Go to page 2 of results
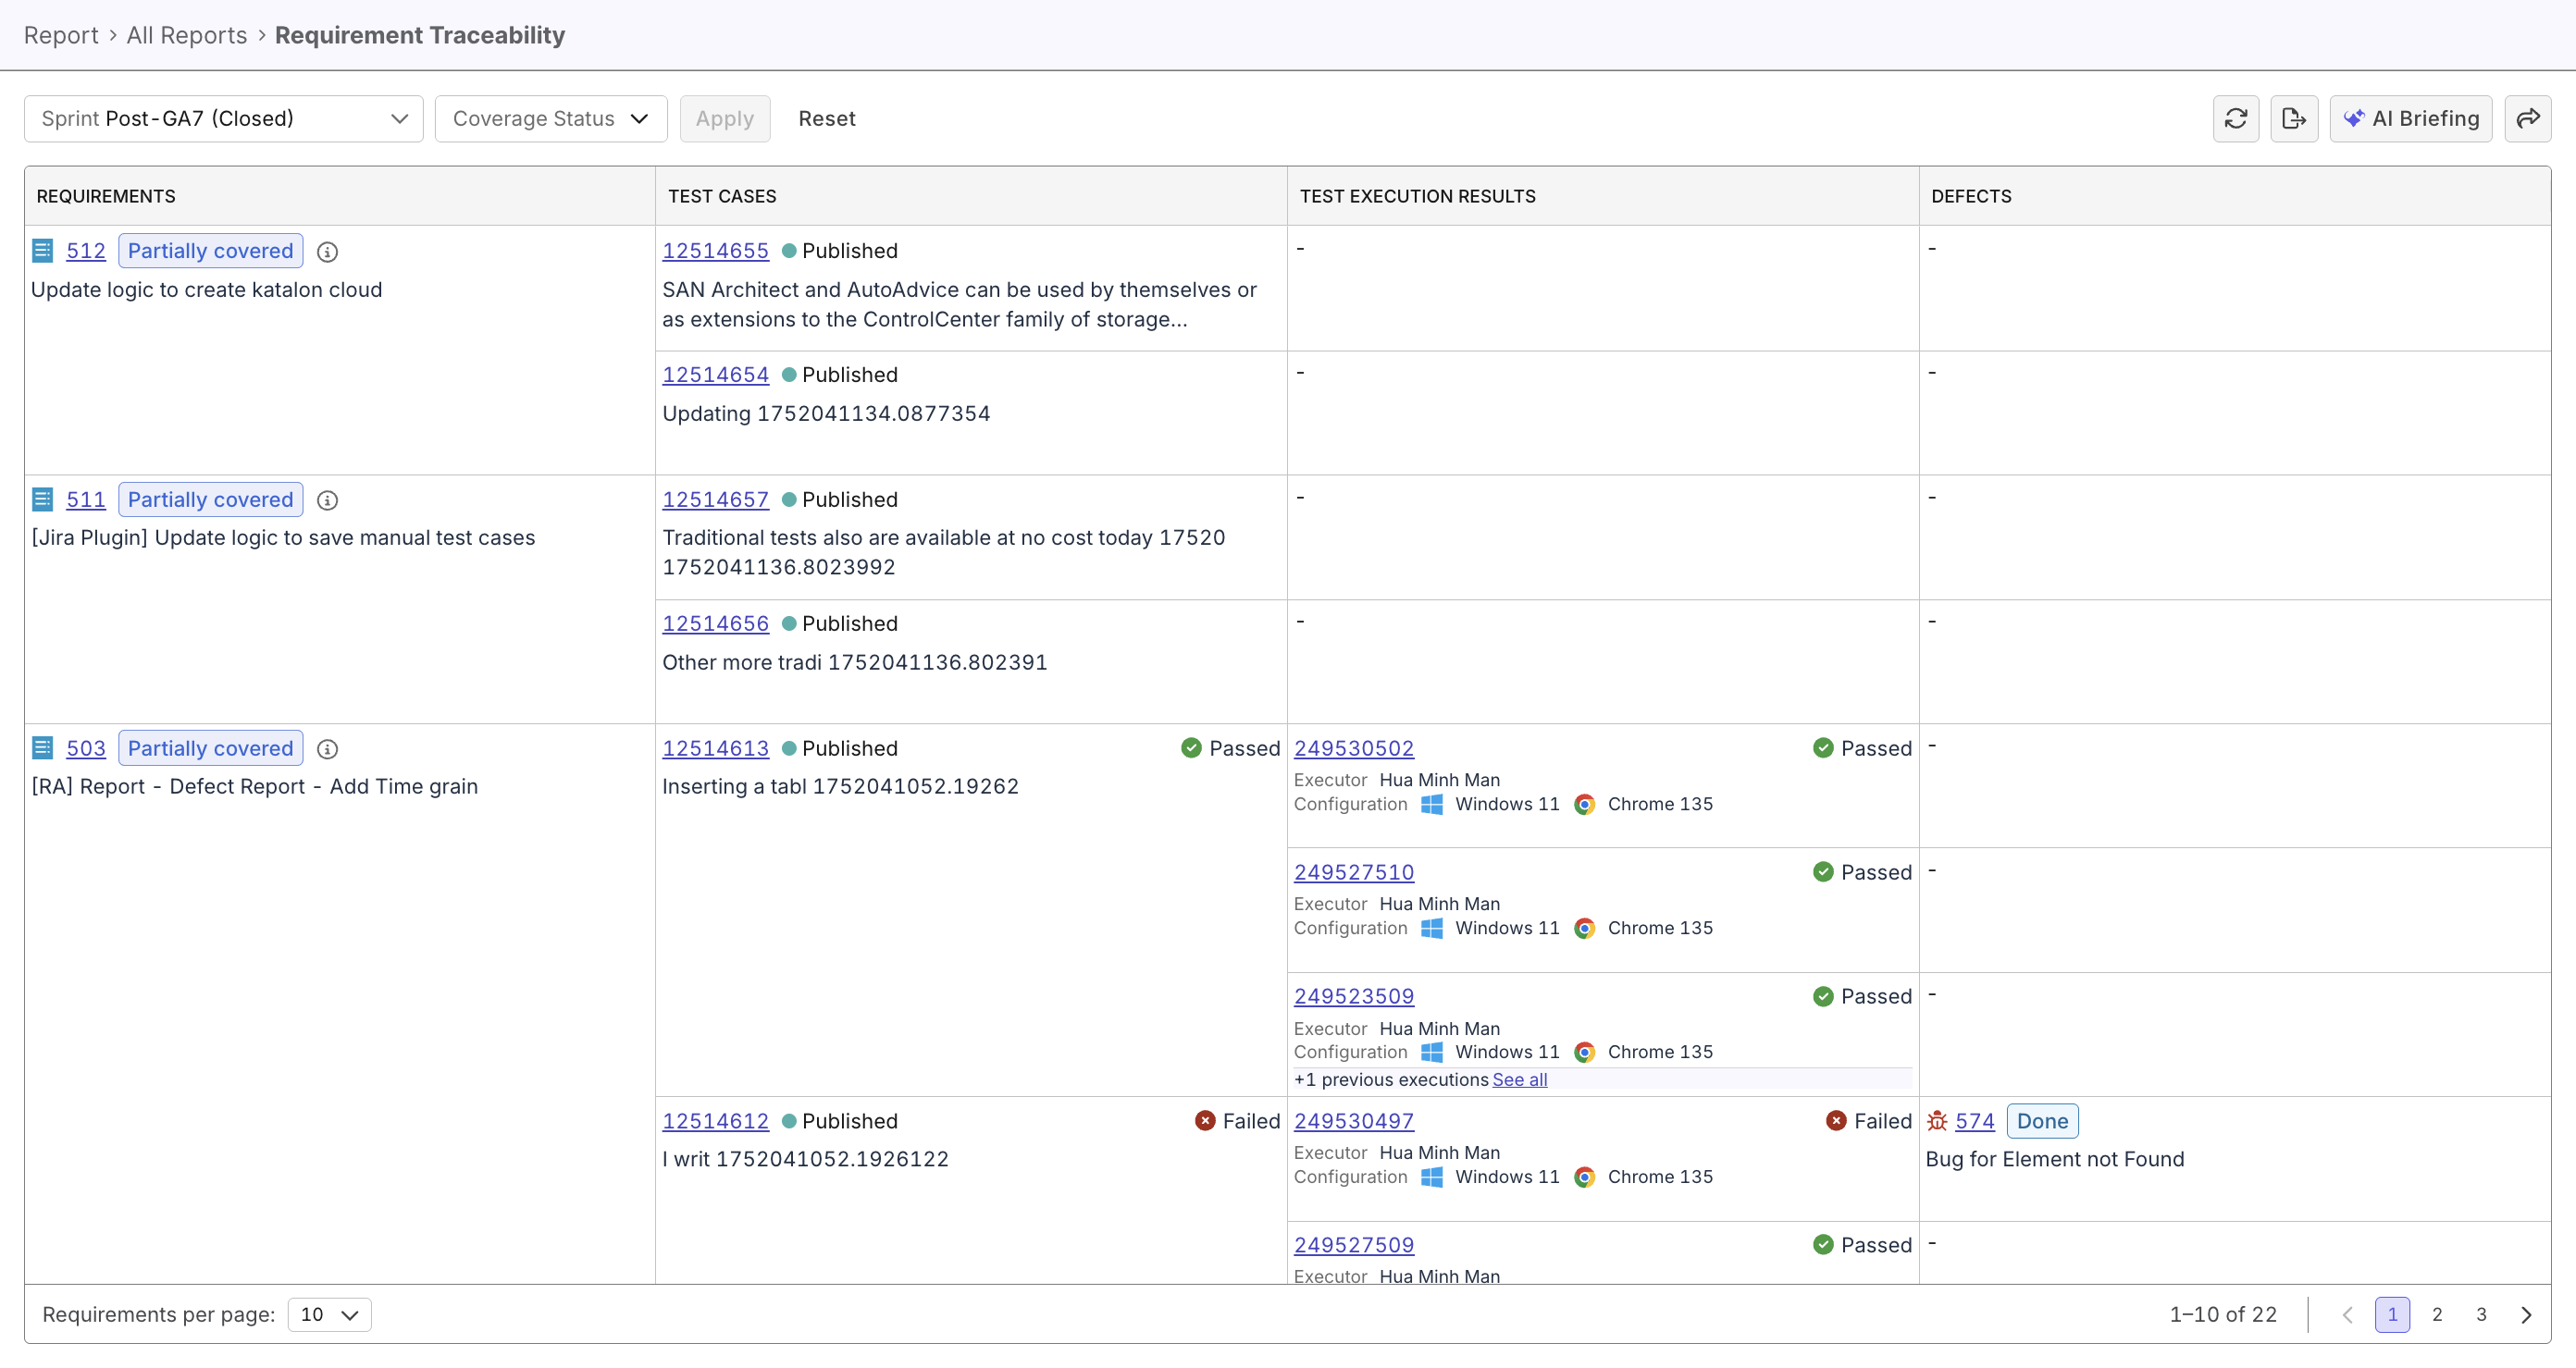This screenshot has width=2576, height=1368. coord(2437,1314)
